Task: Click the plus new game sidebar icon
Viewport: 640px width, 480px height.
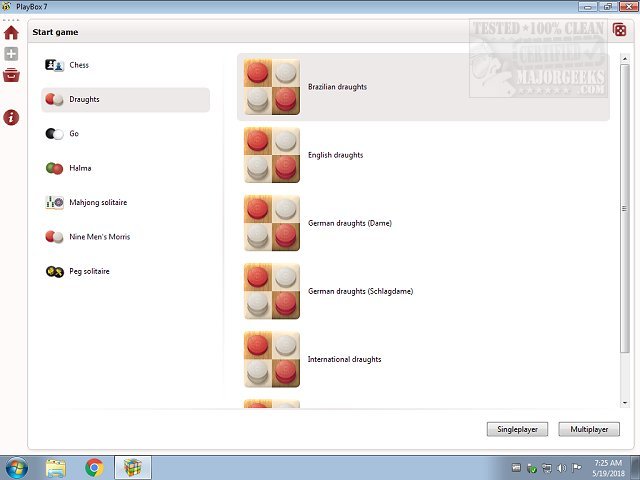Action: pyautogui.click(x=11, y=54)
